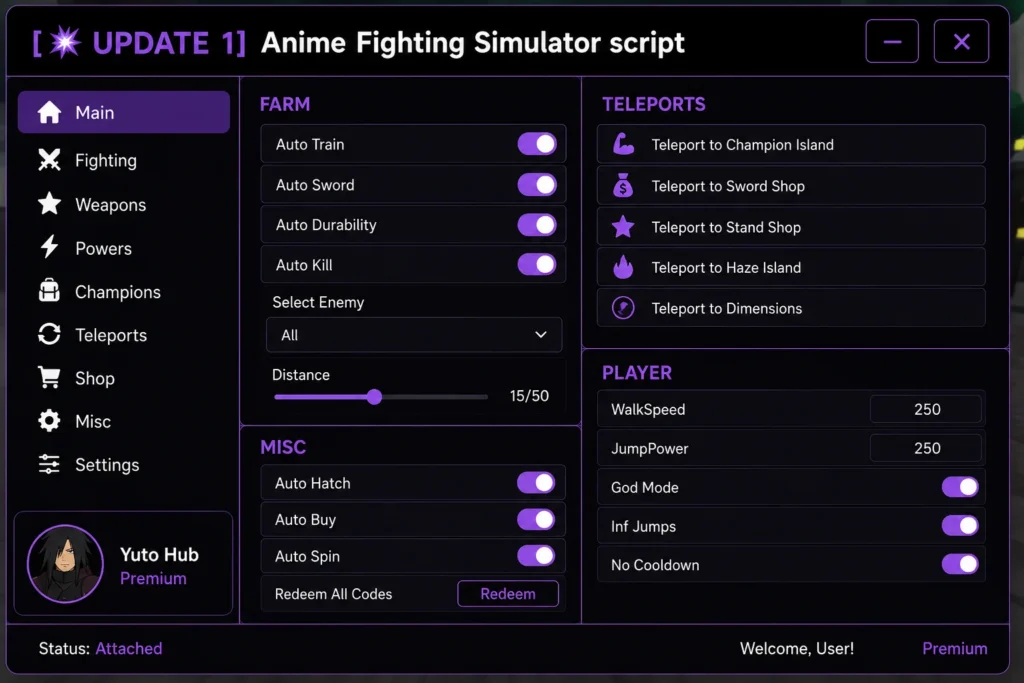1024x683 pixels.
Task: Disable the Auto Train toggle
Action: 537,144
